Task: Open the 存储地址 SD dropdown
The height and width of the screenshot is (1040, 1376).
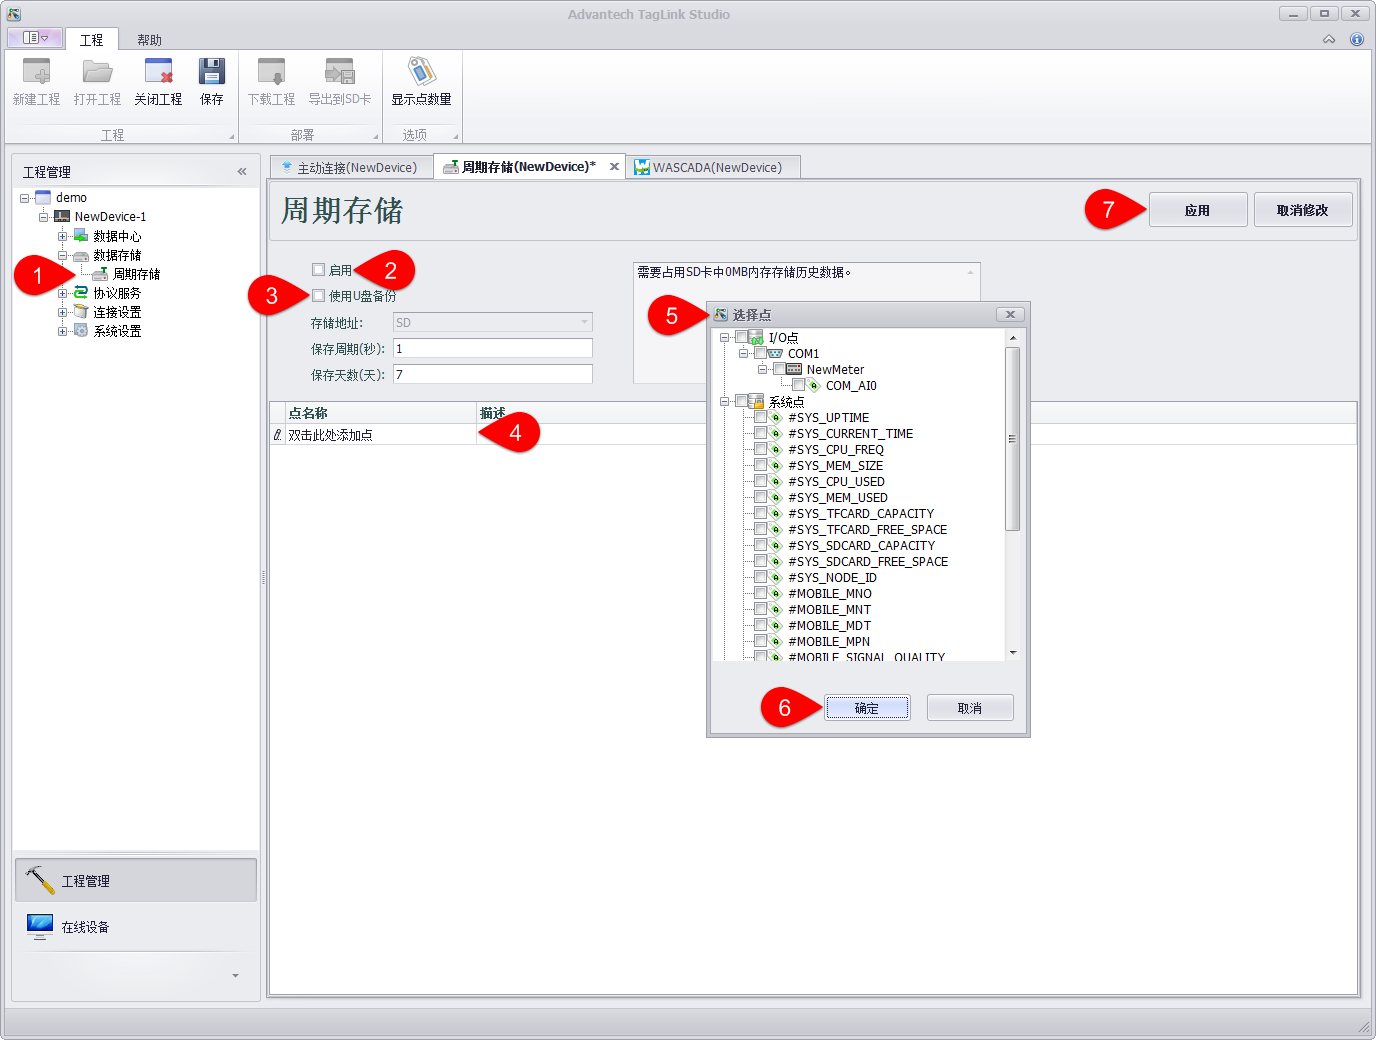Action: 584,322
